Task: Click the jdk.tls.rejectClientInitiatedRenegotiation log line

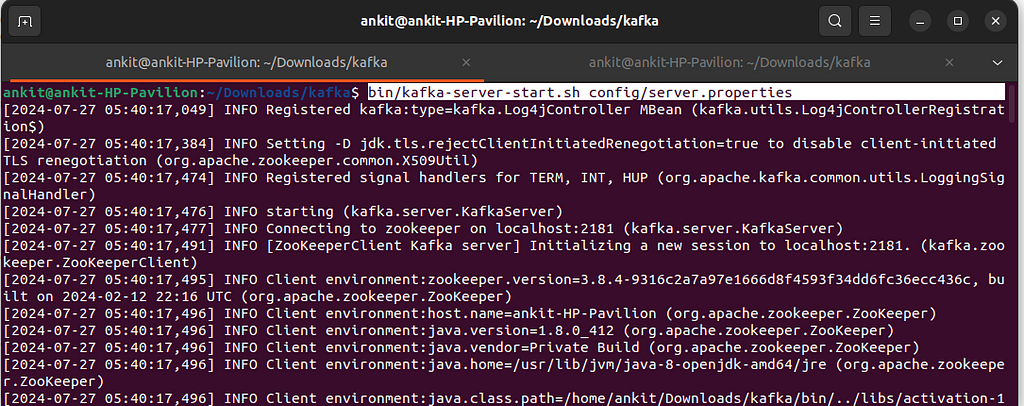Action: (500, 151)
